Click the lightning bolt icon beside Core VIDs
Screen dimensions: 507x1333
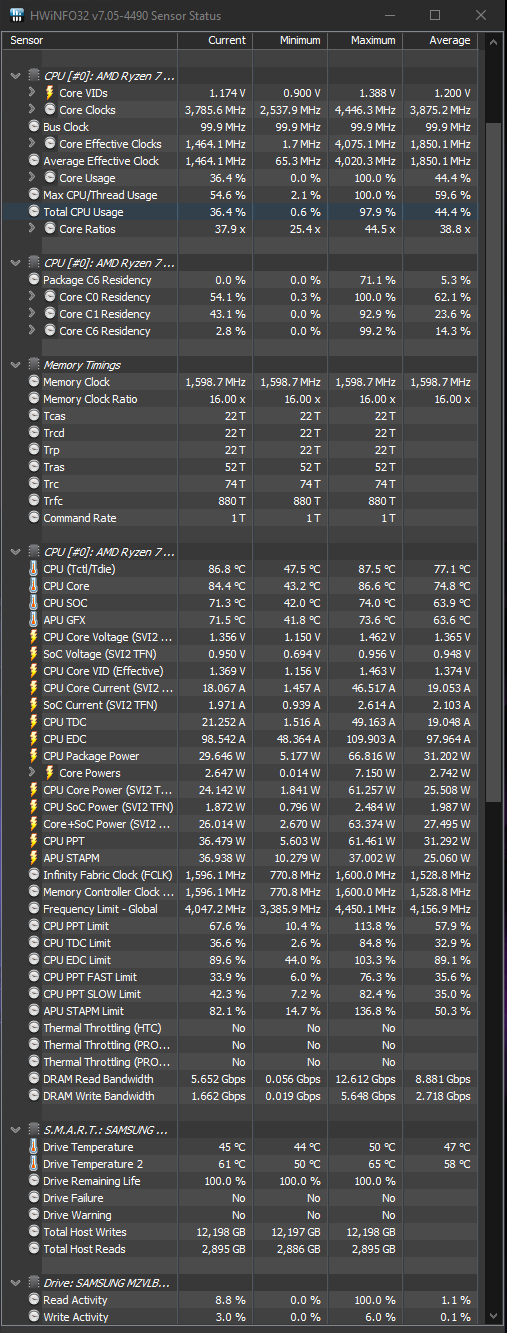tap(50, 93)
